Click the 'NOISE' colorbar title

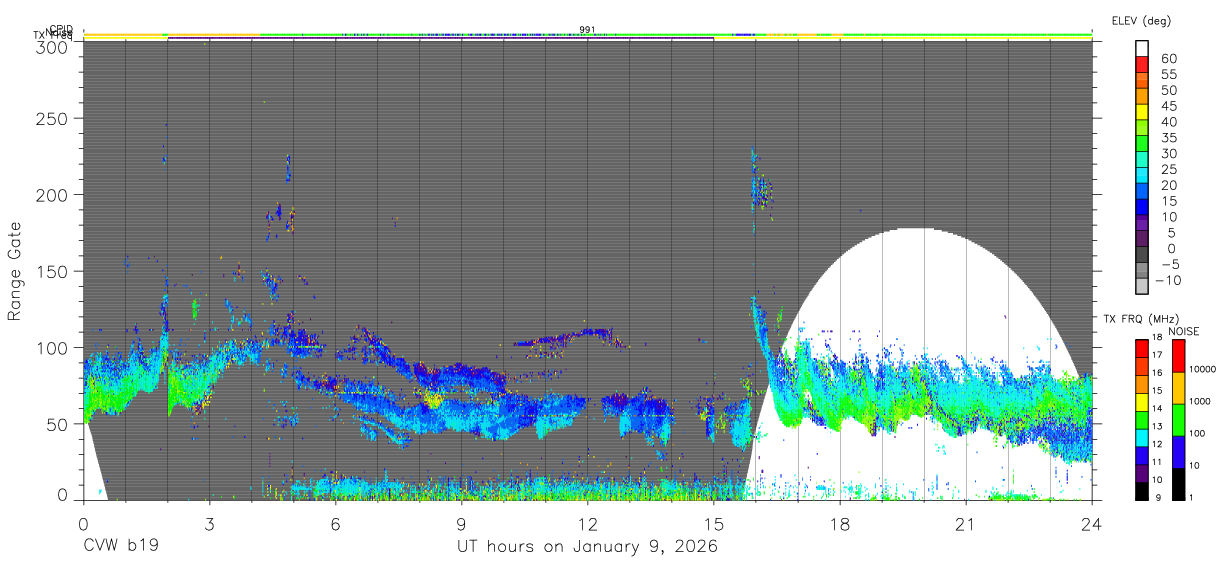pos(1184,331)
